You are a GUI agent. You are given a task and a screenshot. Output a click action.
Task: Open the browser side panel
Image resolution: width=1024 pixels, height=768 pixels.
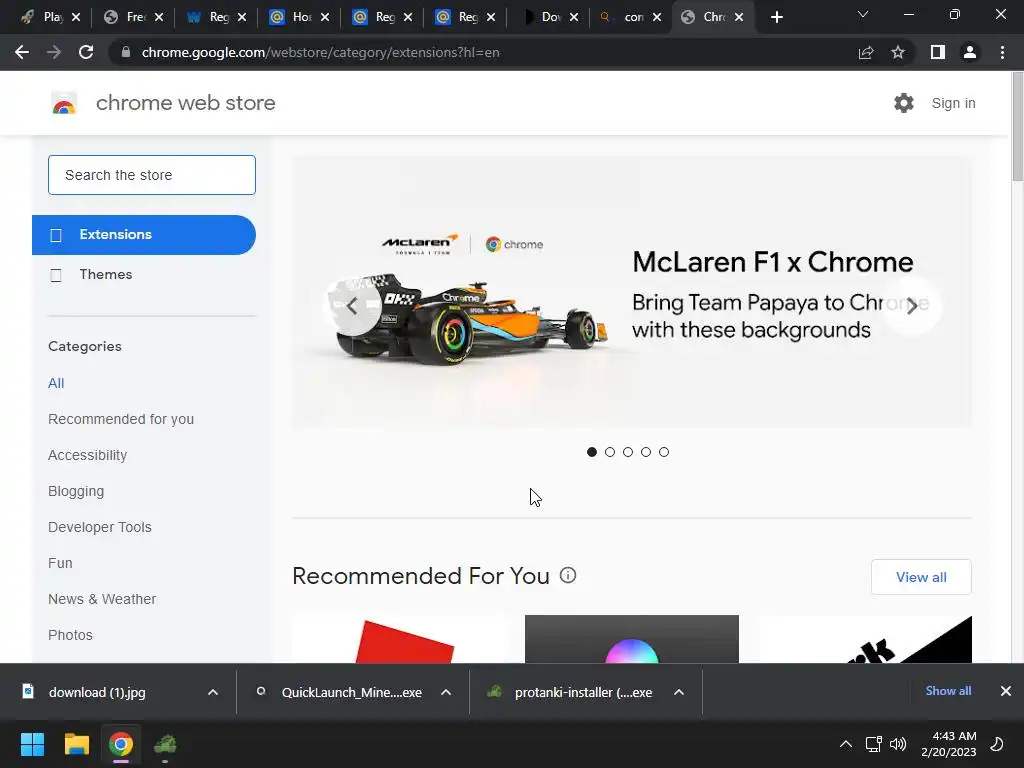point(938,52)
